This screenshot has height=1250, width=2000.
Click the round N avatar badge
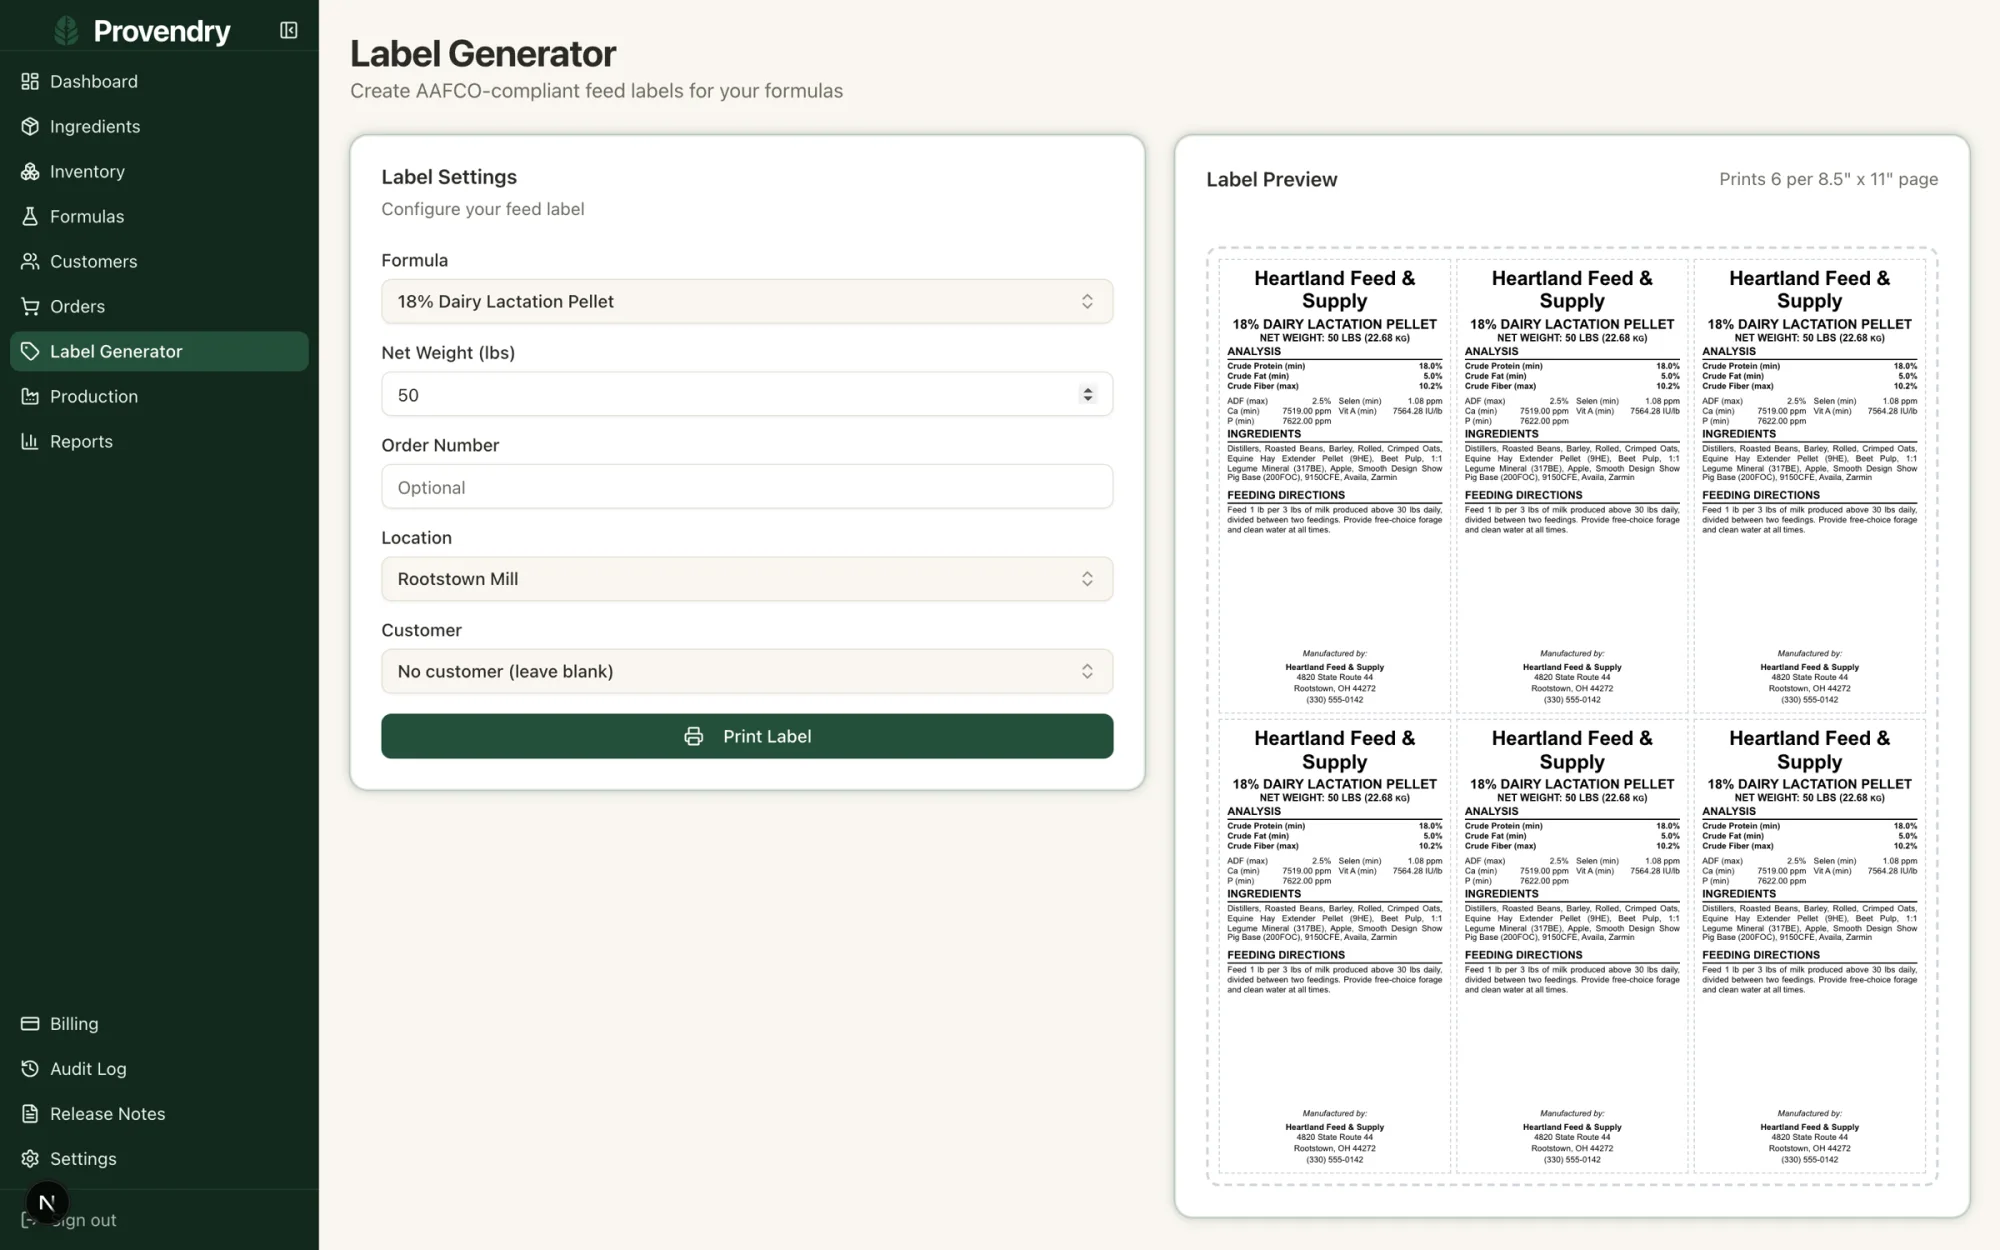(46, 1202)
